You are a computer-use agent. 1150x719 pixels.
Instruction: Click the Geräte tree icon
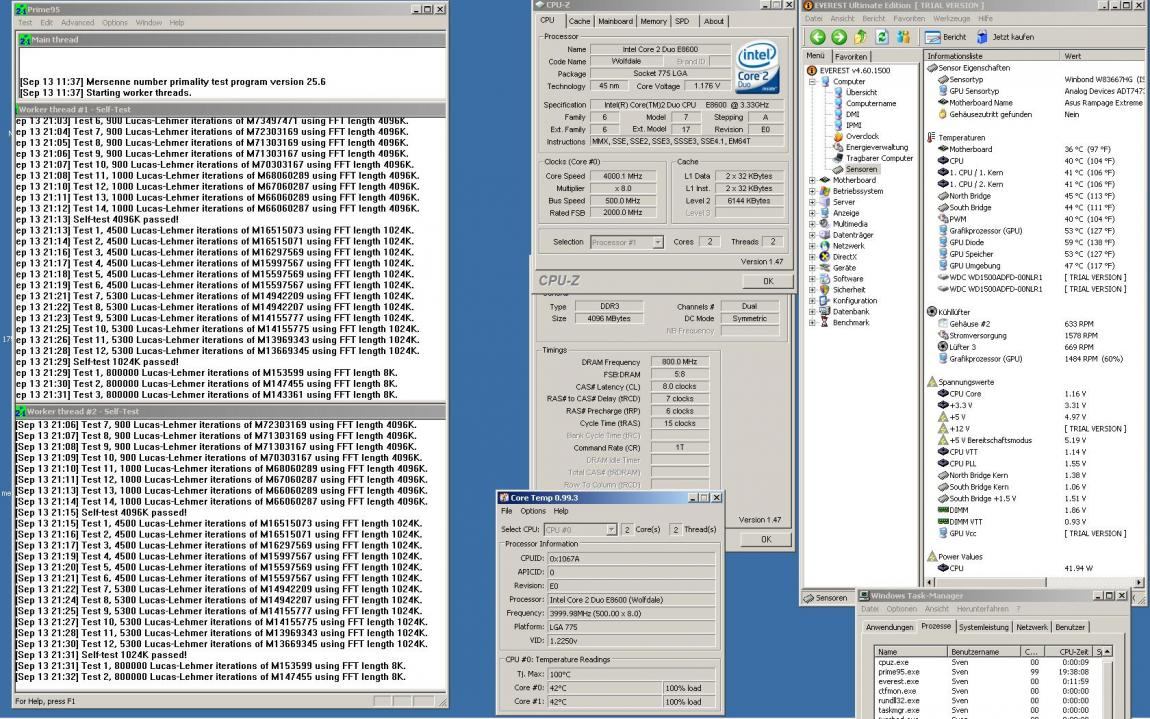pos(824,268)
